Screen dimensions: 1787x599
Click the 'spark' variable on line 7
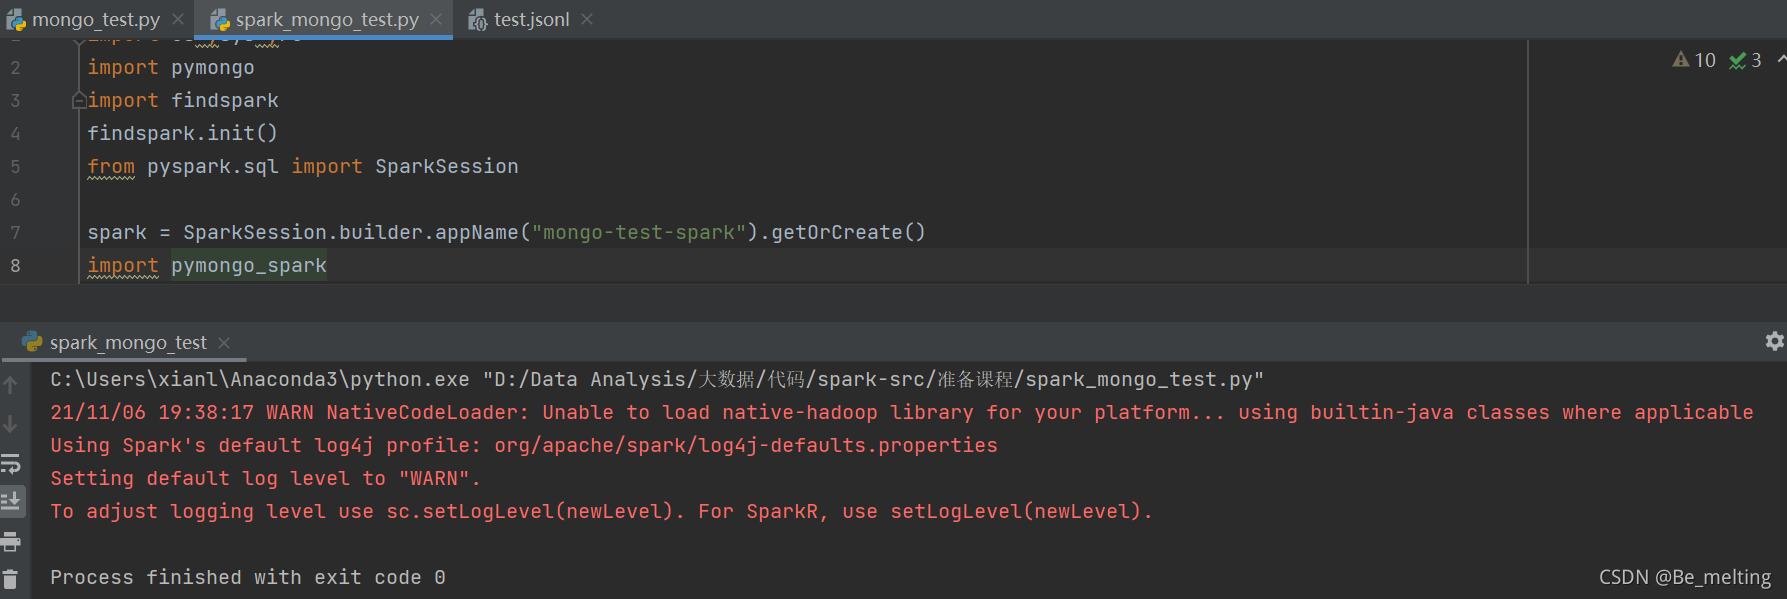117,232
